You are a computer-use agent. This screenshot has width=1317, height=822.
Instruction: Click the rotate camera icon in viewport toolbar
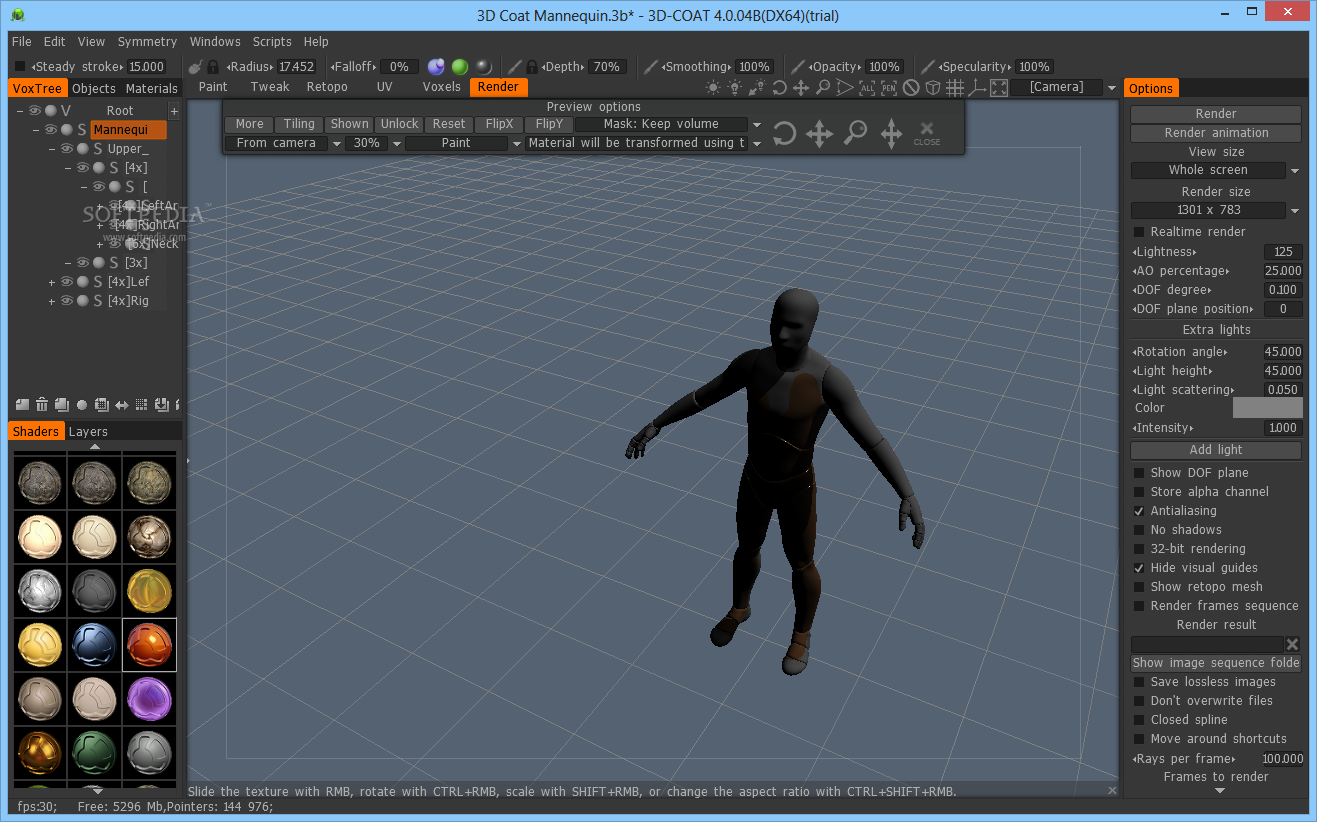click(x=780, y=87)
